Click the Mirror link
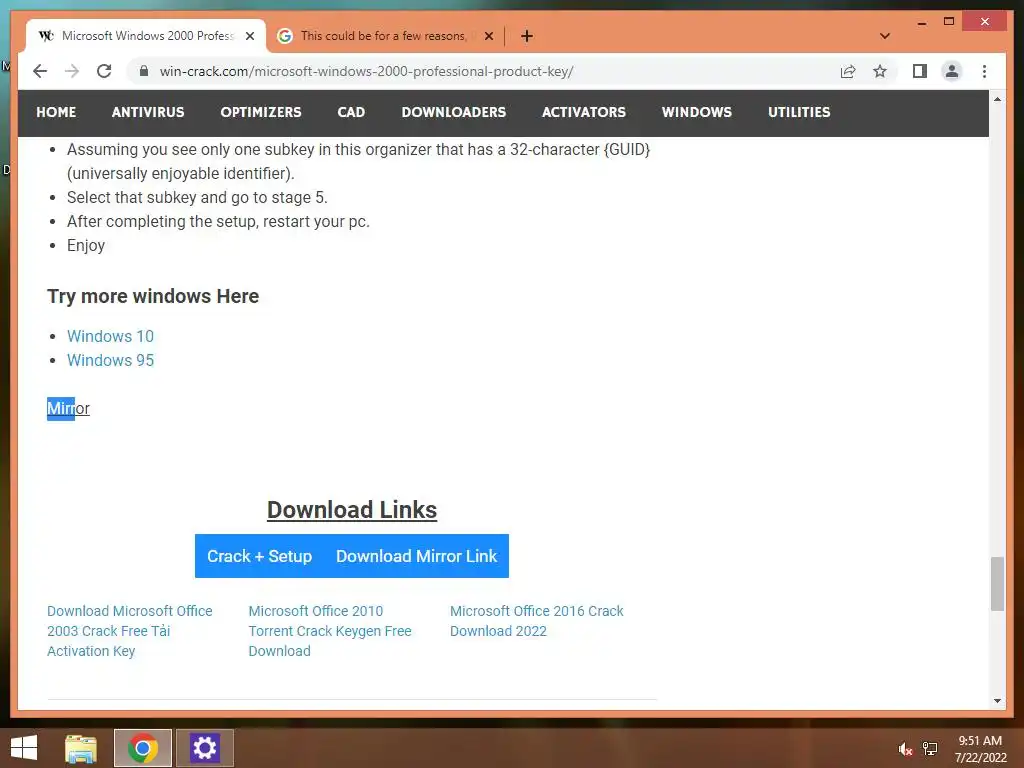This screenshot has width=1024, height=768. [x=69, y=409]
